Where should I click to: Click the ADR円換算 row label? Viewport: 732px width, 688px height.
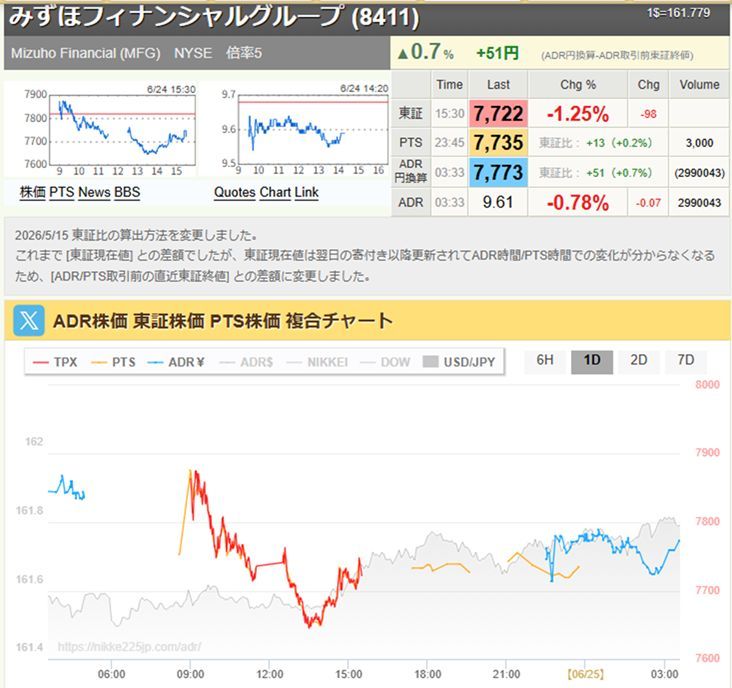pyautogui.click(x=411, y=171)
